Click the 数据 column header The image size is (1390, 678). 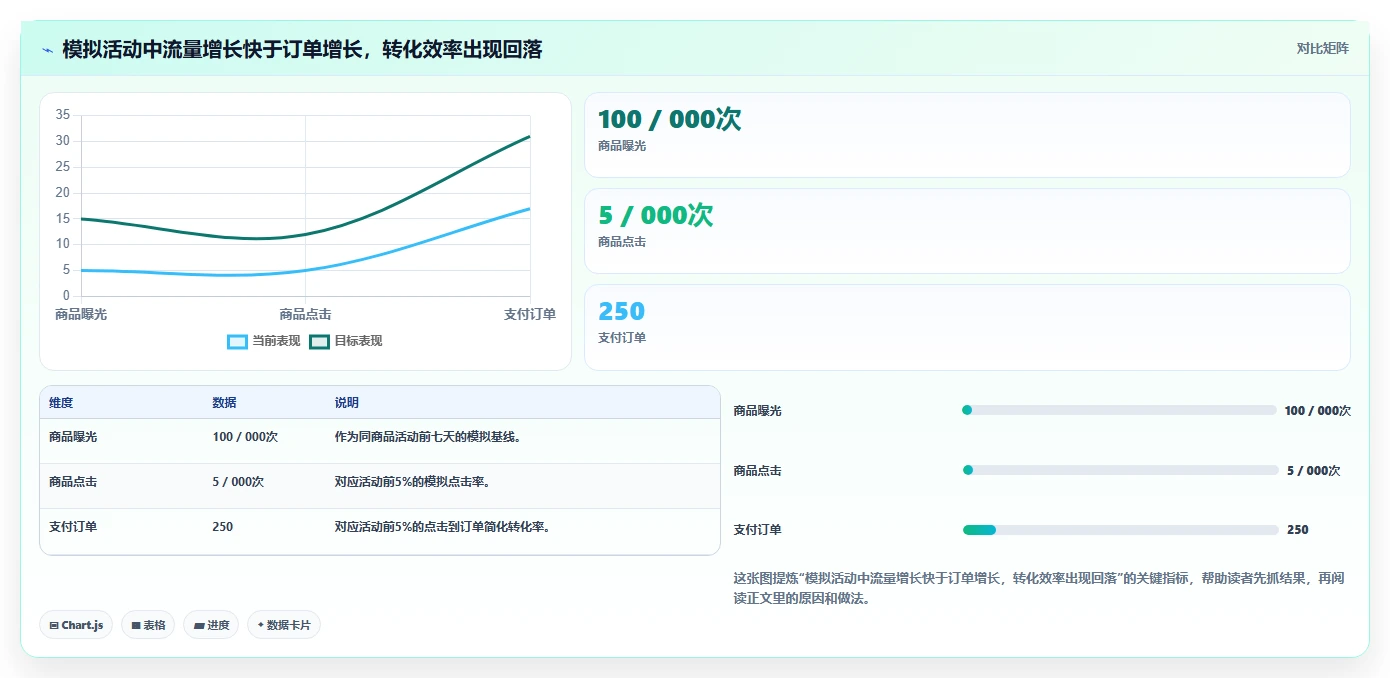[224, 403]
